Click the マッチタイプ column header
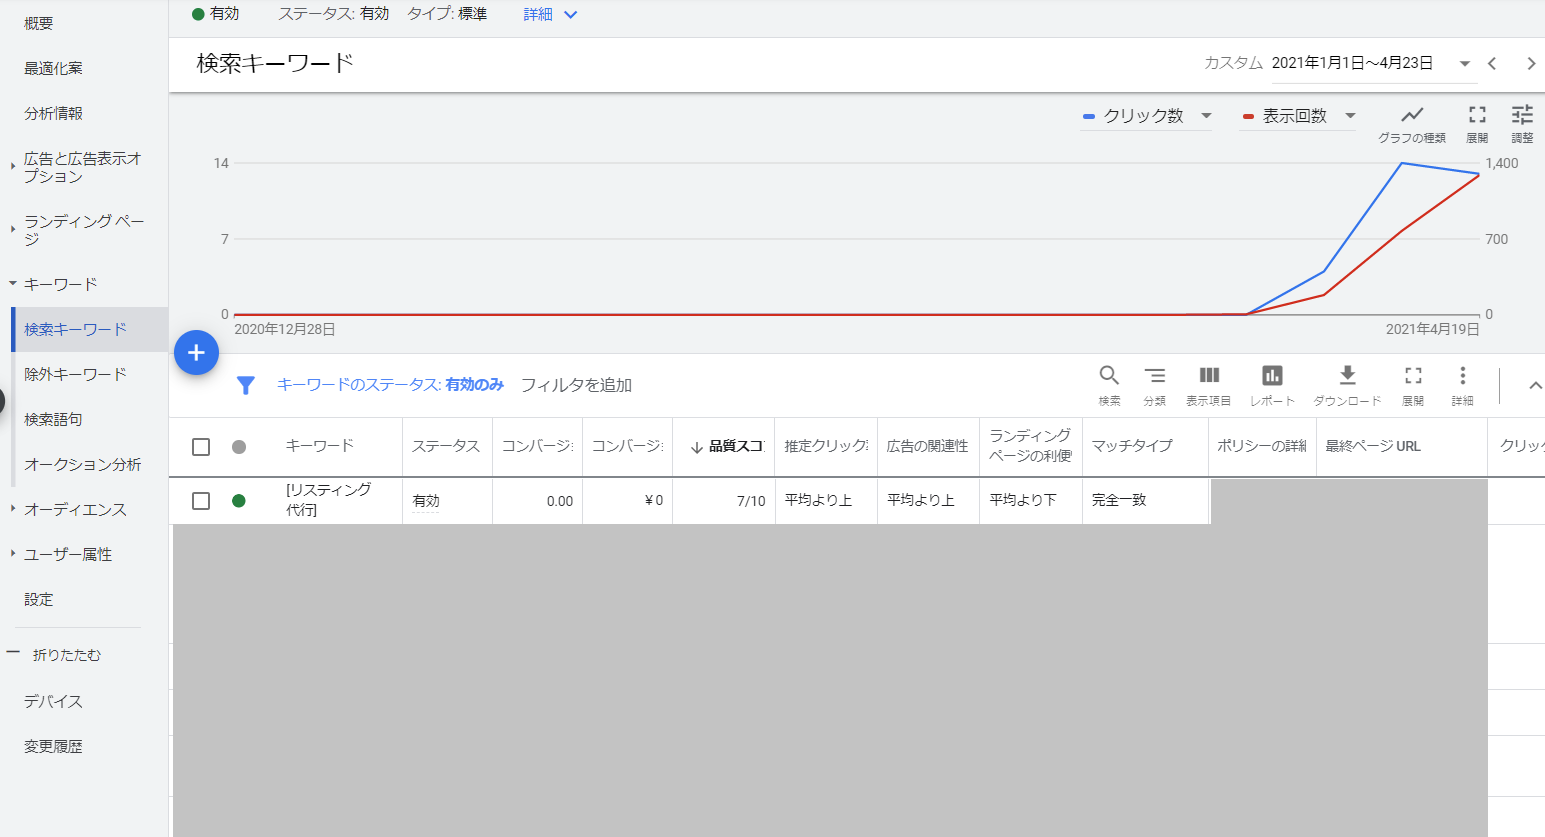Screen dimensions: 1545x837 [x=1132, y=446]
